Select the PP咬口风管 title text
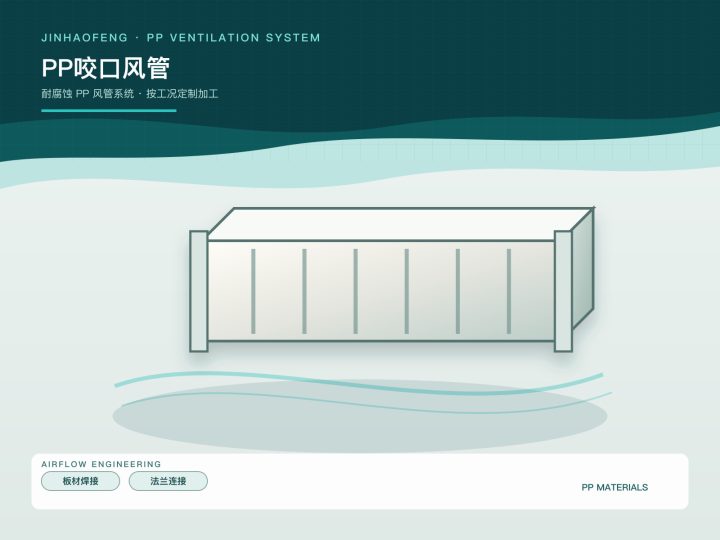Image resolution: width=720 pixels, height=540 pixels. tap(106, 68)
